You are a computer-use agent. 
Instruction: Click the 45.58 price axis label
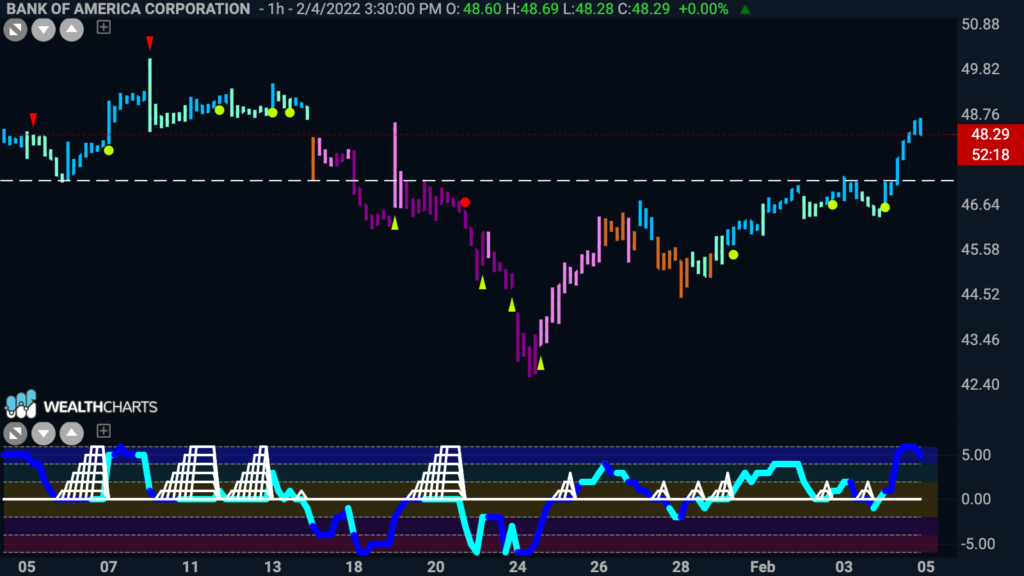pos(980,250)
